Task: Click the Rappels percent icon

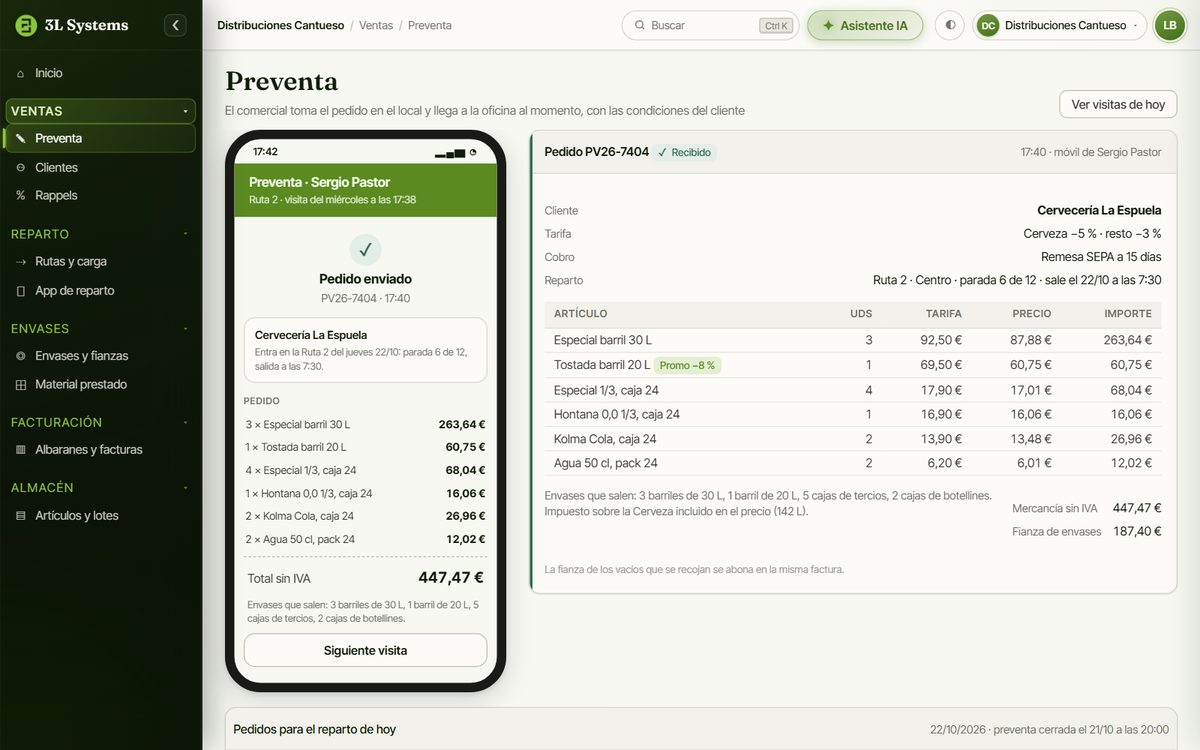Action: tap(21, 195)
